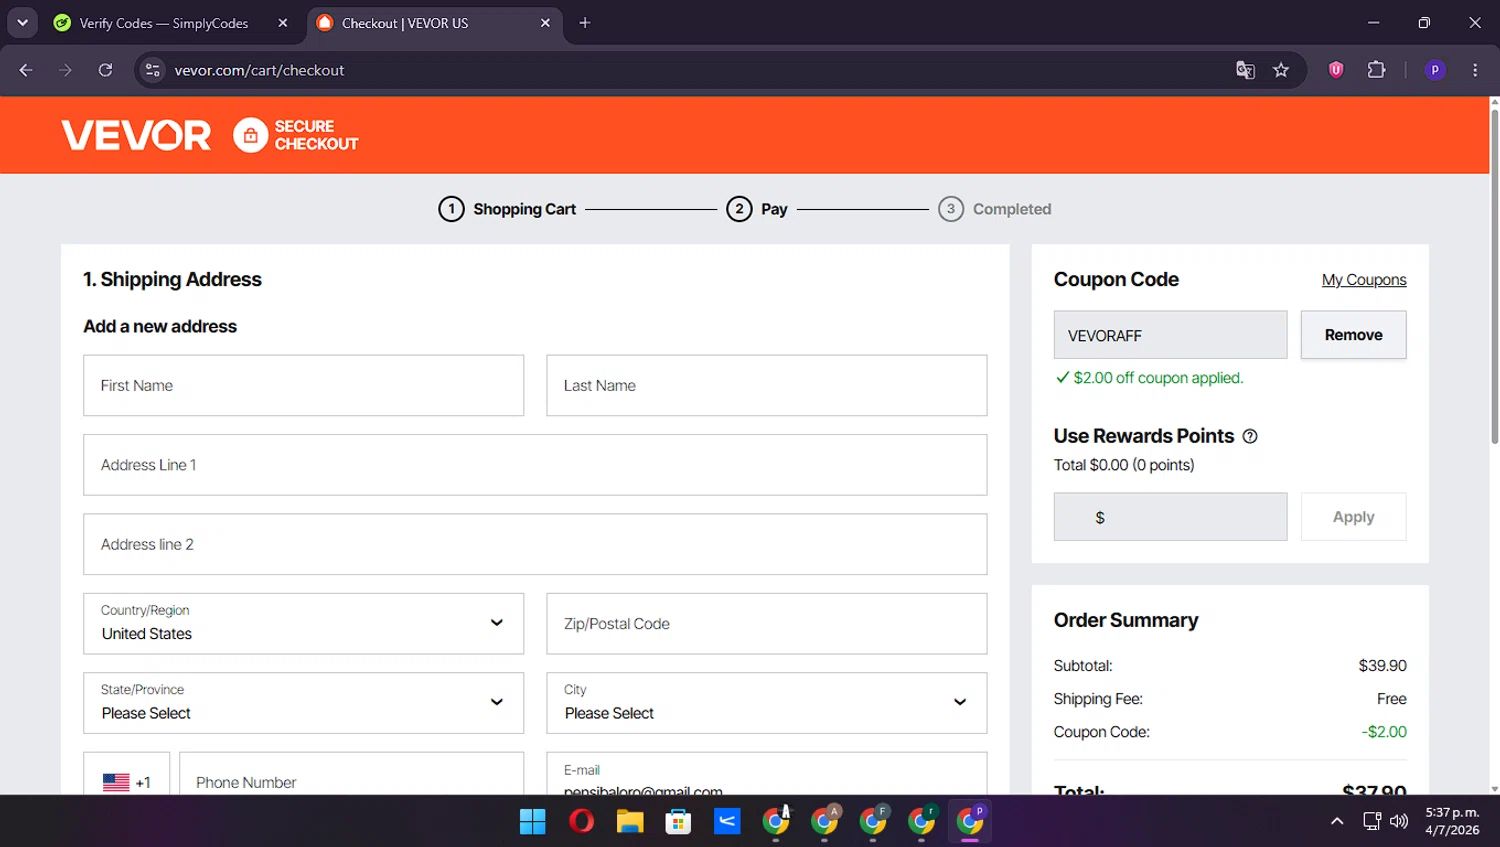Open the Extensions puzzle icon
Viewport: 1500px width, 847px height.
(x=1377, y=70)
